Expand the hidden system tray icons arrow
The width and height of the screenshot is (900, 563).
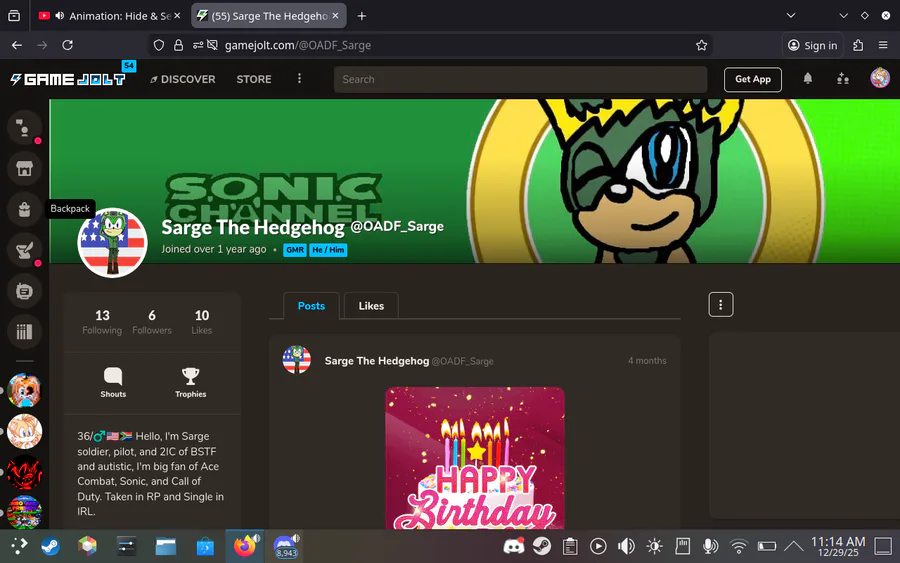794,546
